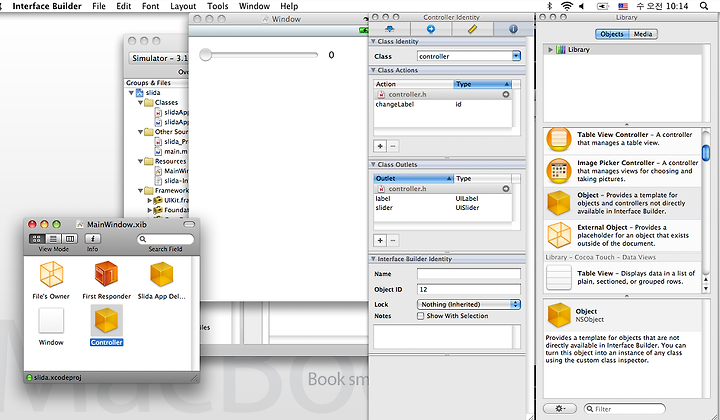Switch to icon view mode
Screen dimensions: 720x420
coord(36,239)
